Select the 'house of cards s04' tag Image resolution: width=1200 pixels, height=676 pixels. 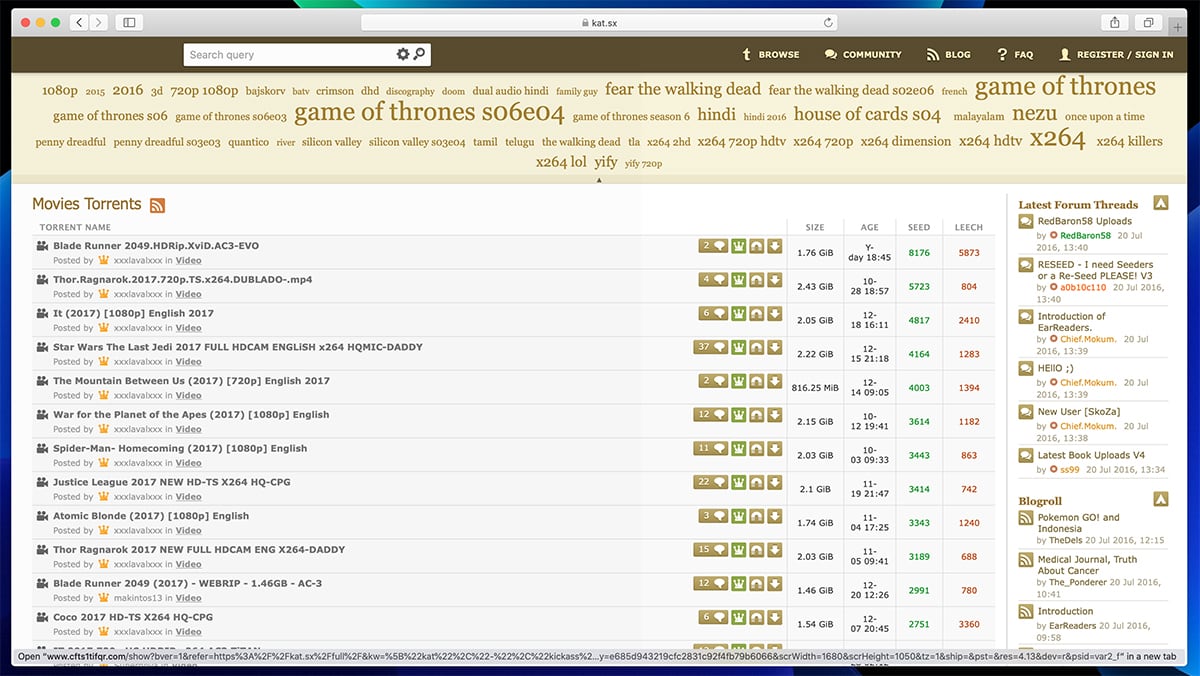click(867, 114)
